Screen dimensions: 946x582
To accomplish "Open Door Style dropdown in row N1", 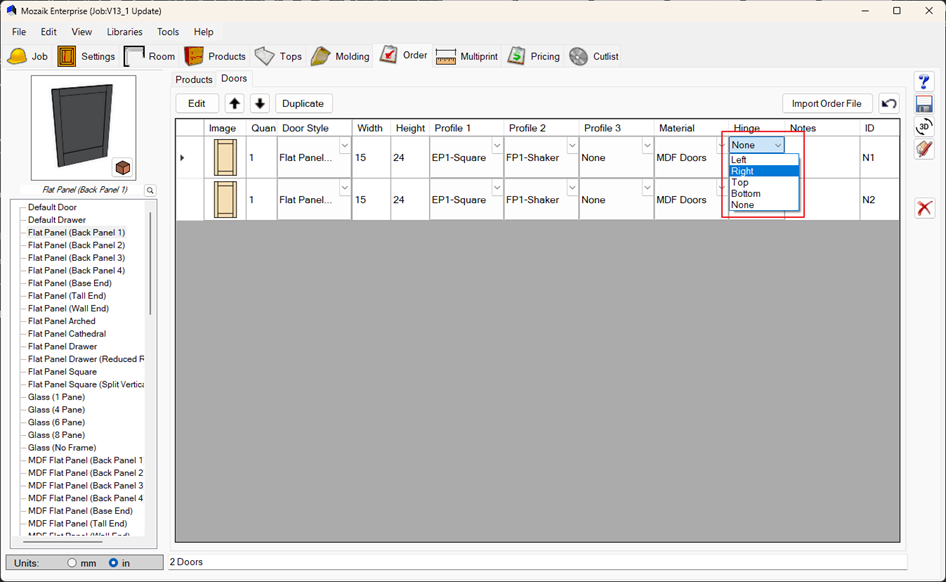I will [344, 146].
